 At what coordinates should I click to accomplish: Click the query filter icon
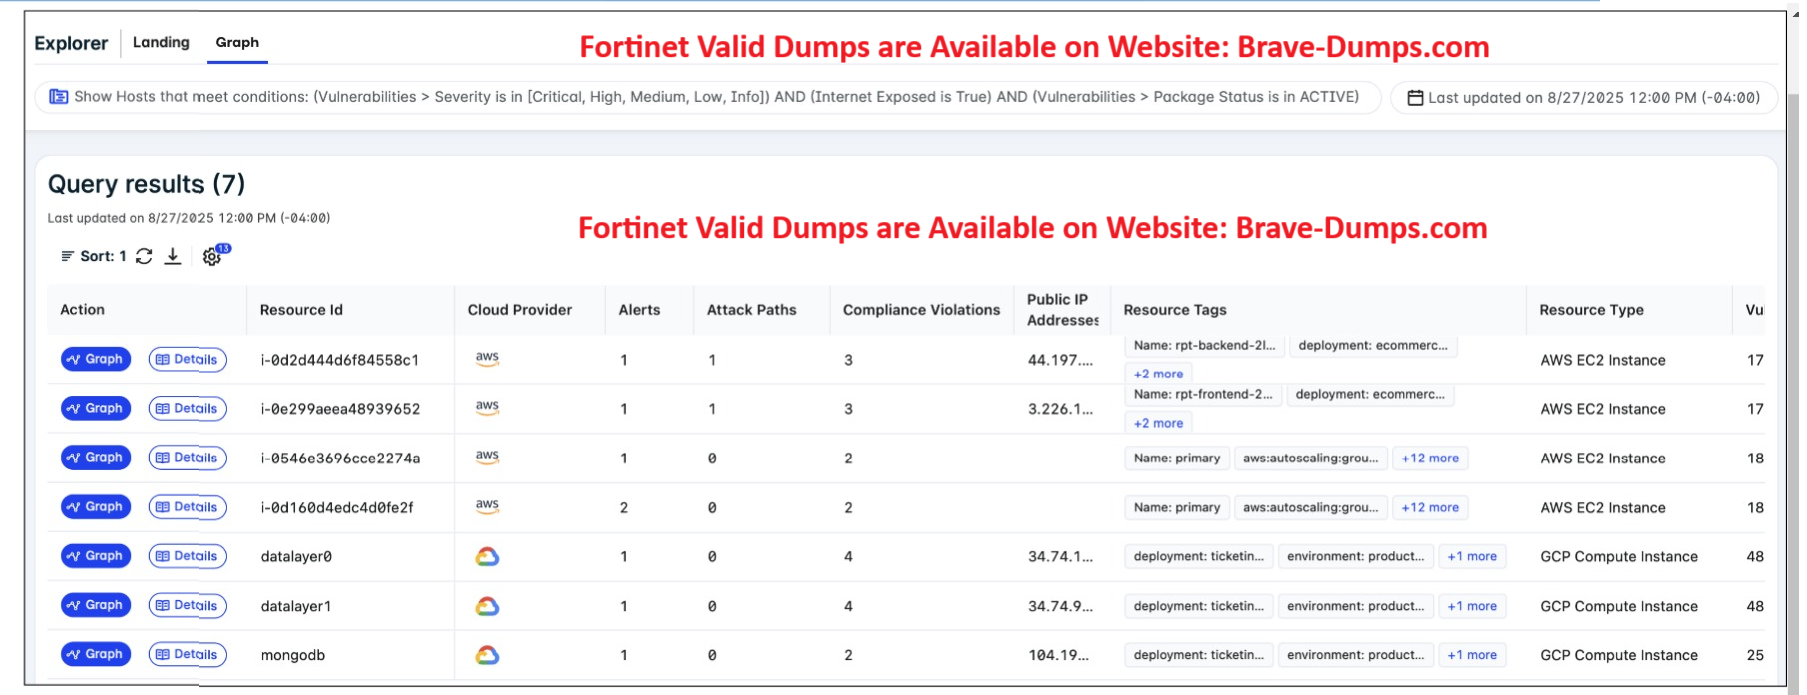tap(59, 97)
